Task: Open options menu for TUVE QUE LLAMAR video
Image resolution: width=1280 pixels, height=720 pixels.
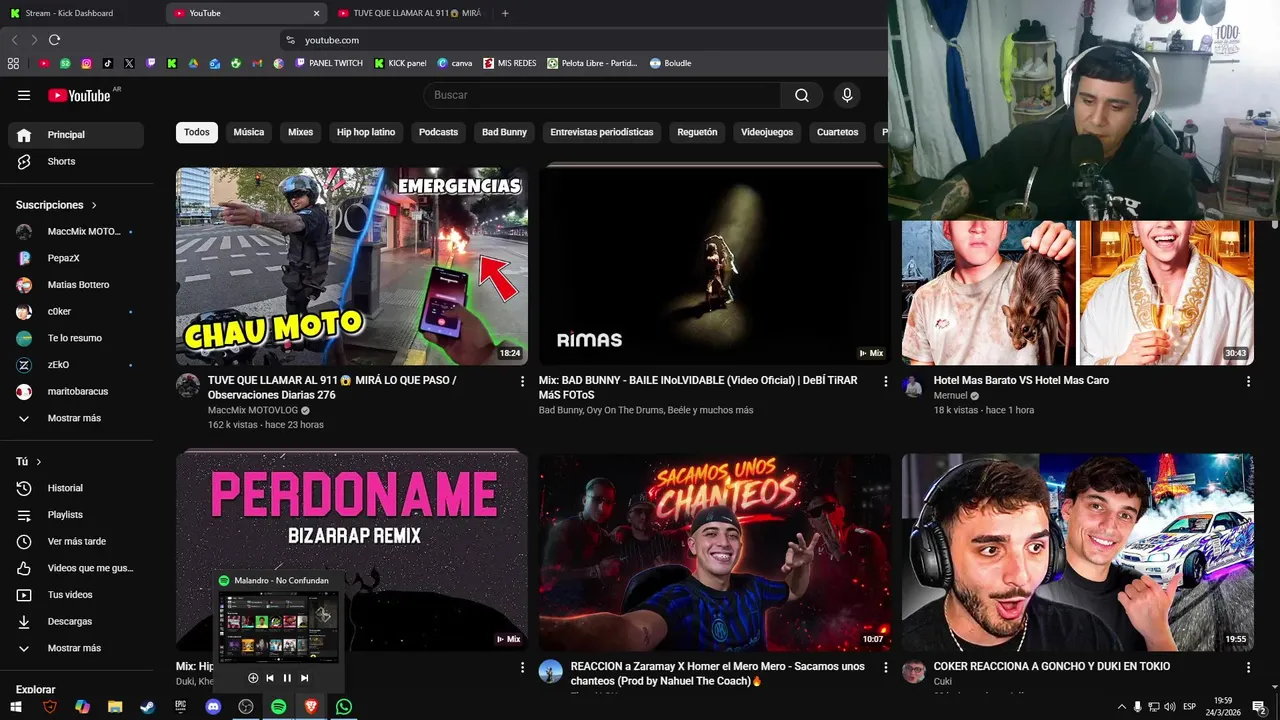Action: pos(522,381)
